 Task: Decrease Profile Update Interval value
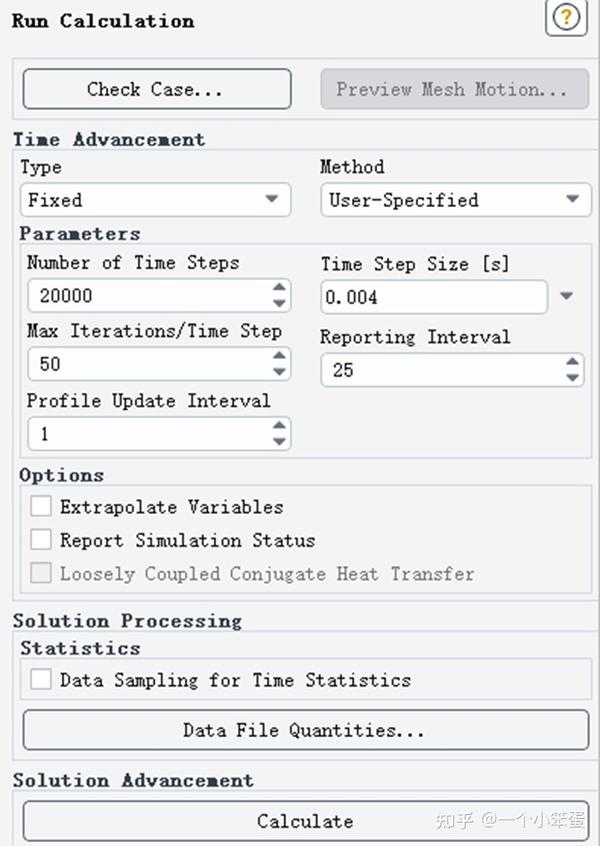click(x=279, y=442)
